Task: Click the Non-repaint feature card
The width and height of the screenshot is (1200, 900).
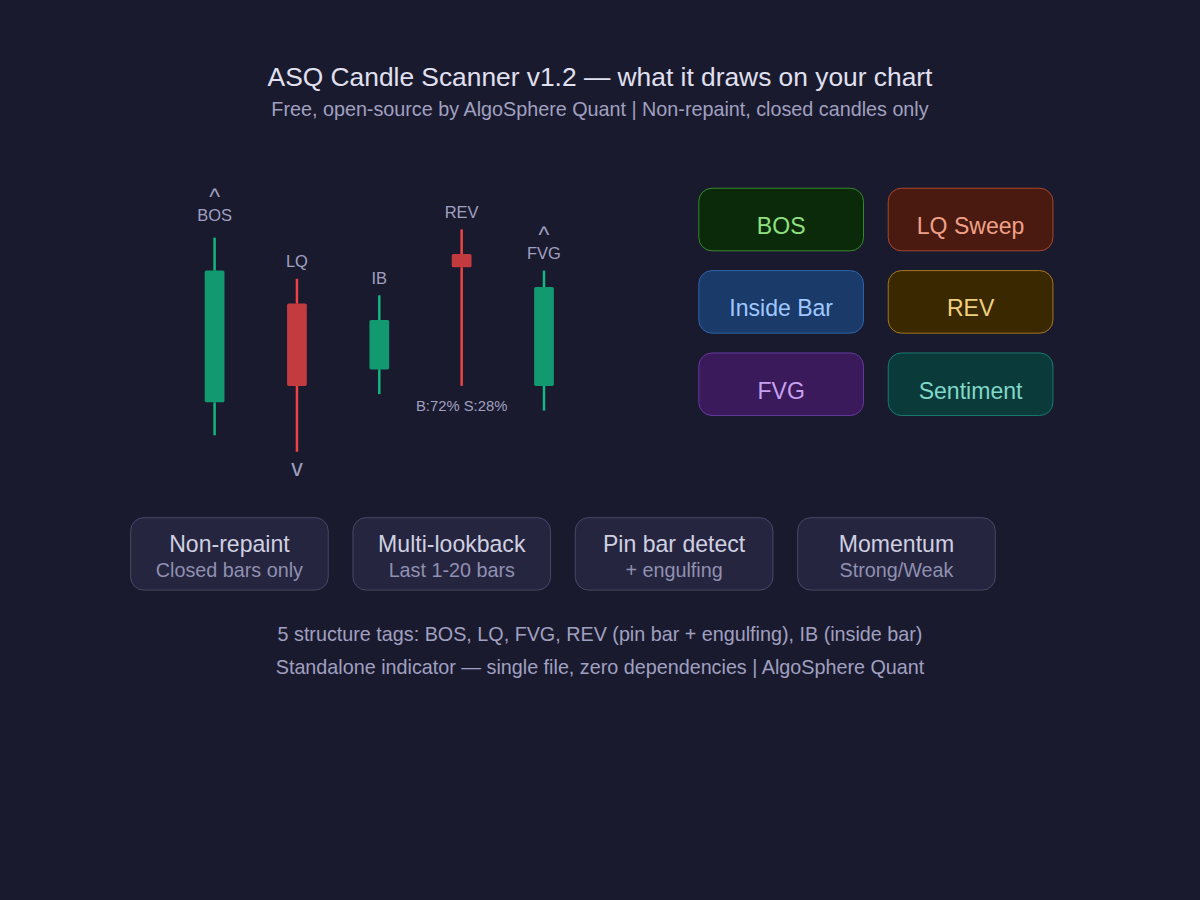Action: point(229,554)
